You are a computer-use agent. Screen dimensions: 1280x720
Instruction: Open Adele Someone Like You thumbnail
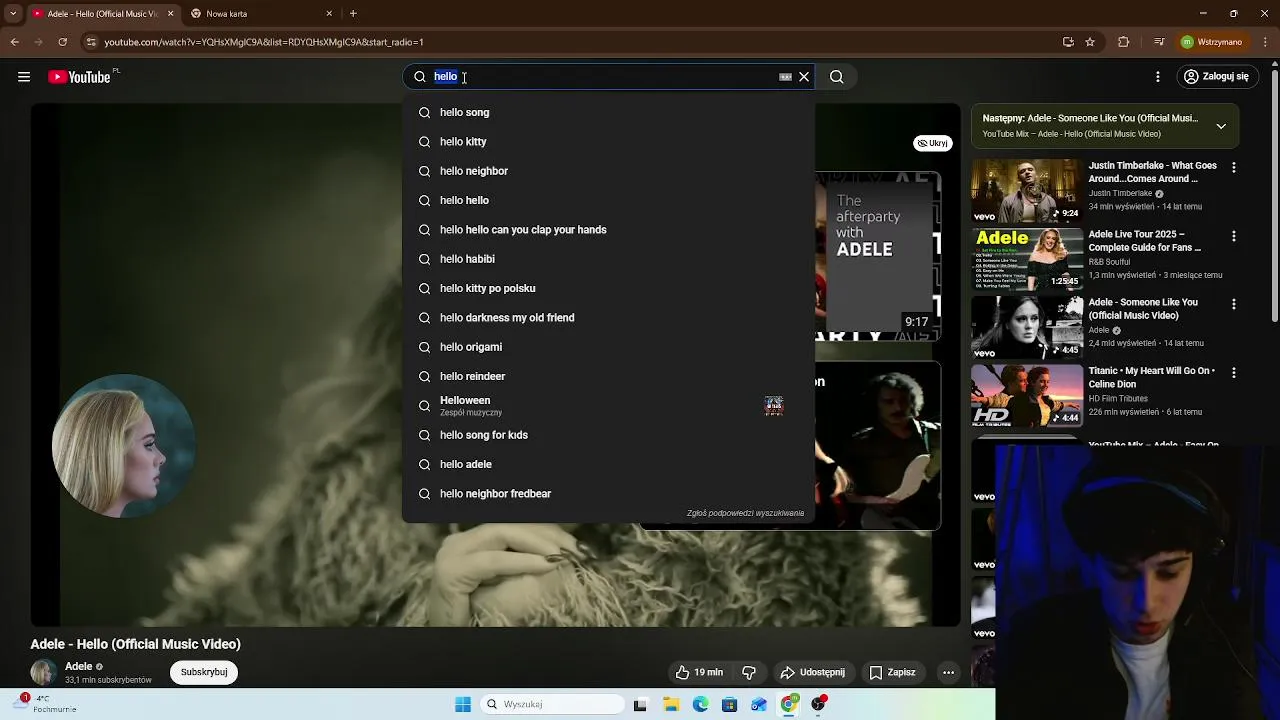tap(1027, 327)
